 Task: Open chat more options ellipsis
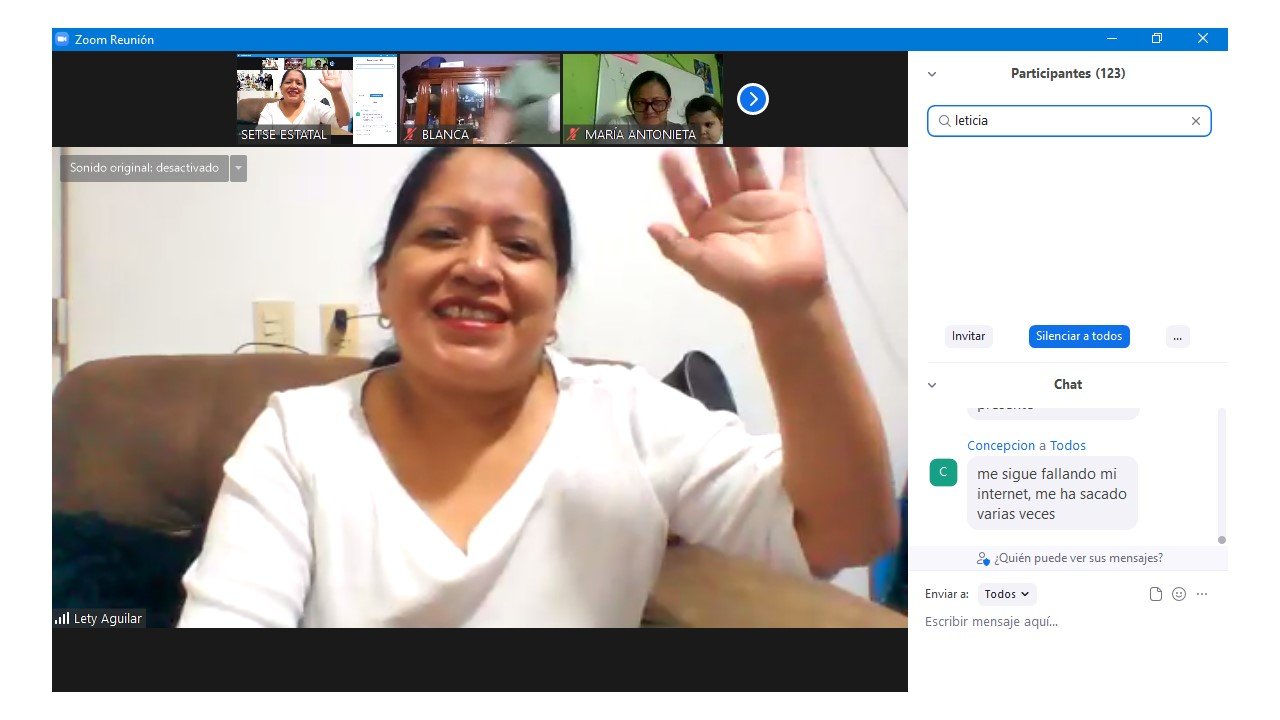(x=1202, y=594)
